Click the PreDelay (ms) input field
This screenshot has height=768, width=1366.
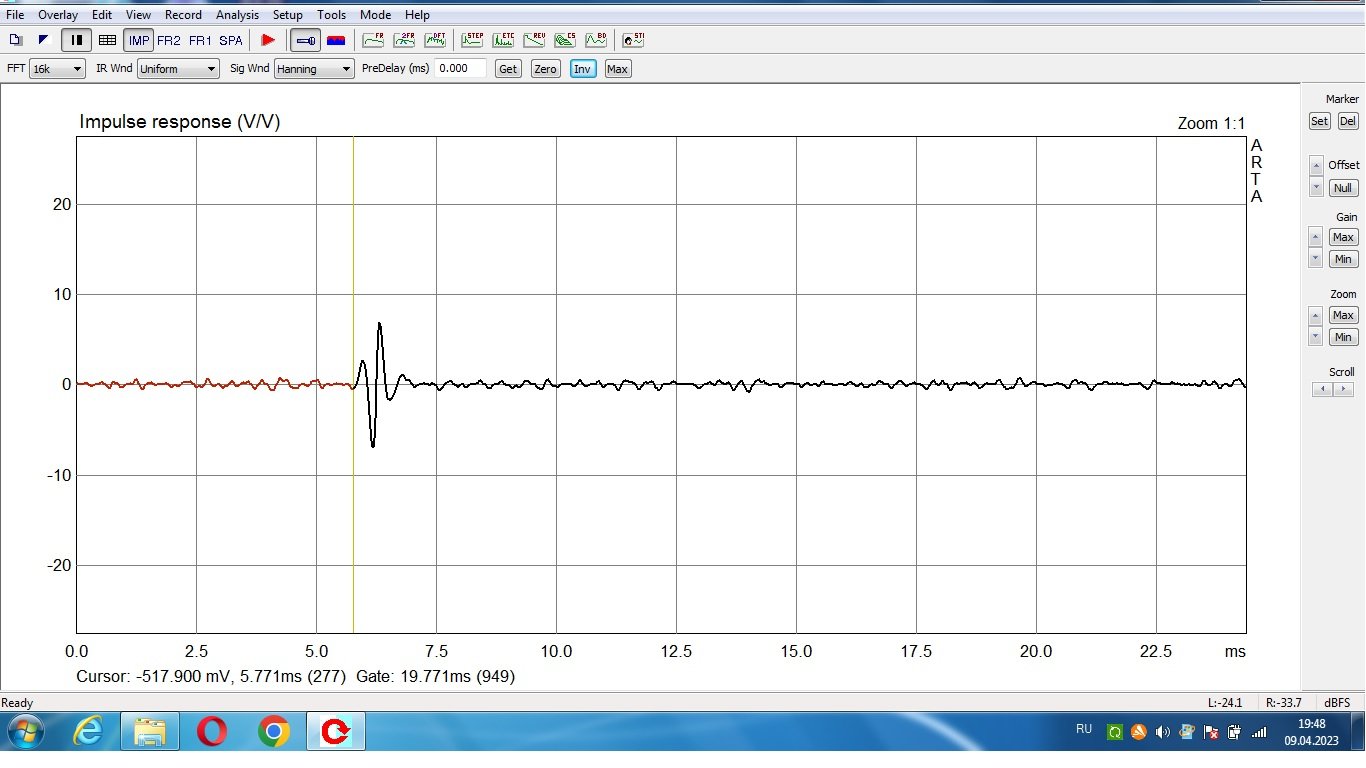[x=460, y=69]
